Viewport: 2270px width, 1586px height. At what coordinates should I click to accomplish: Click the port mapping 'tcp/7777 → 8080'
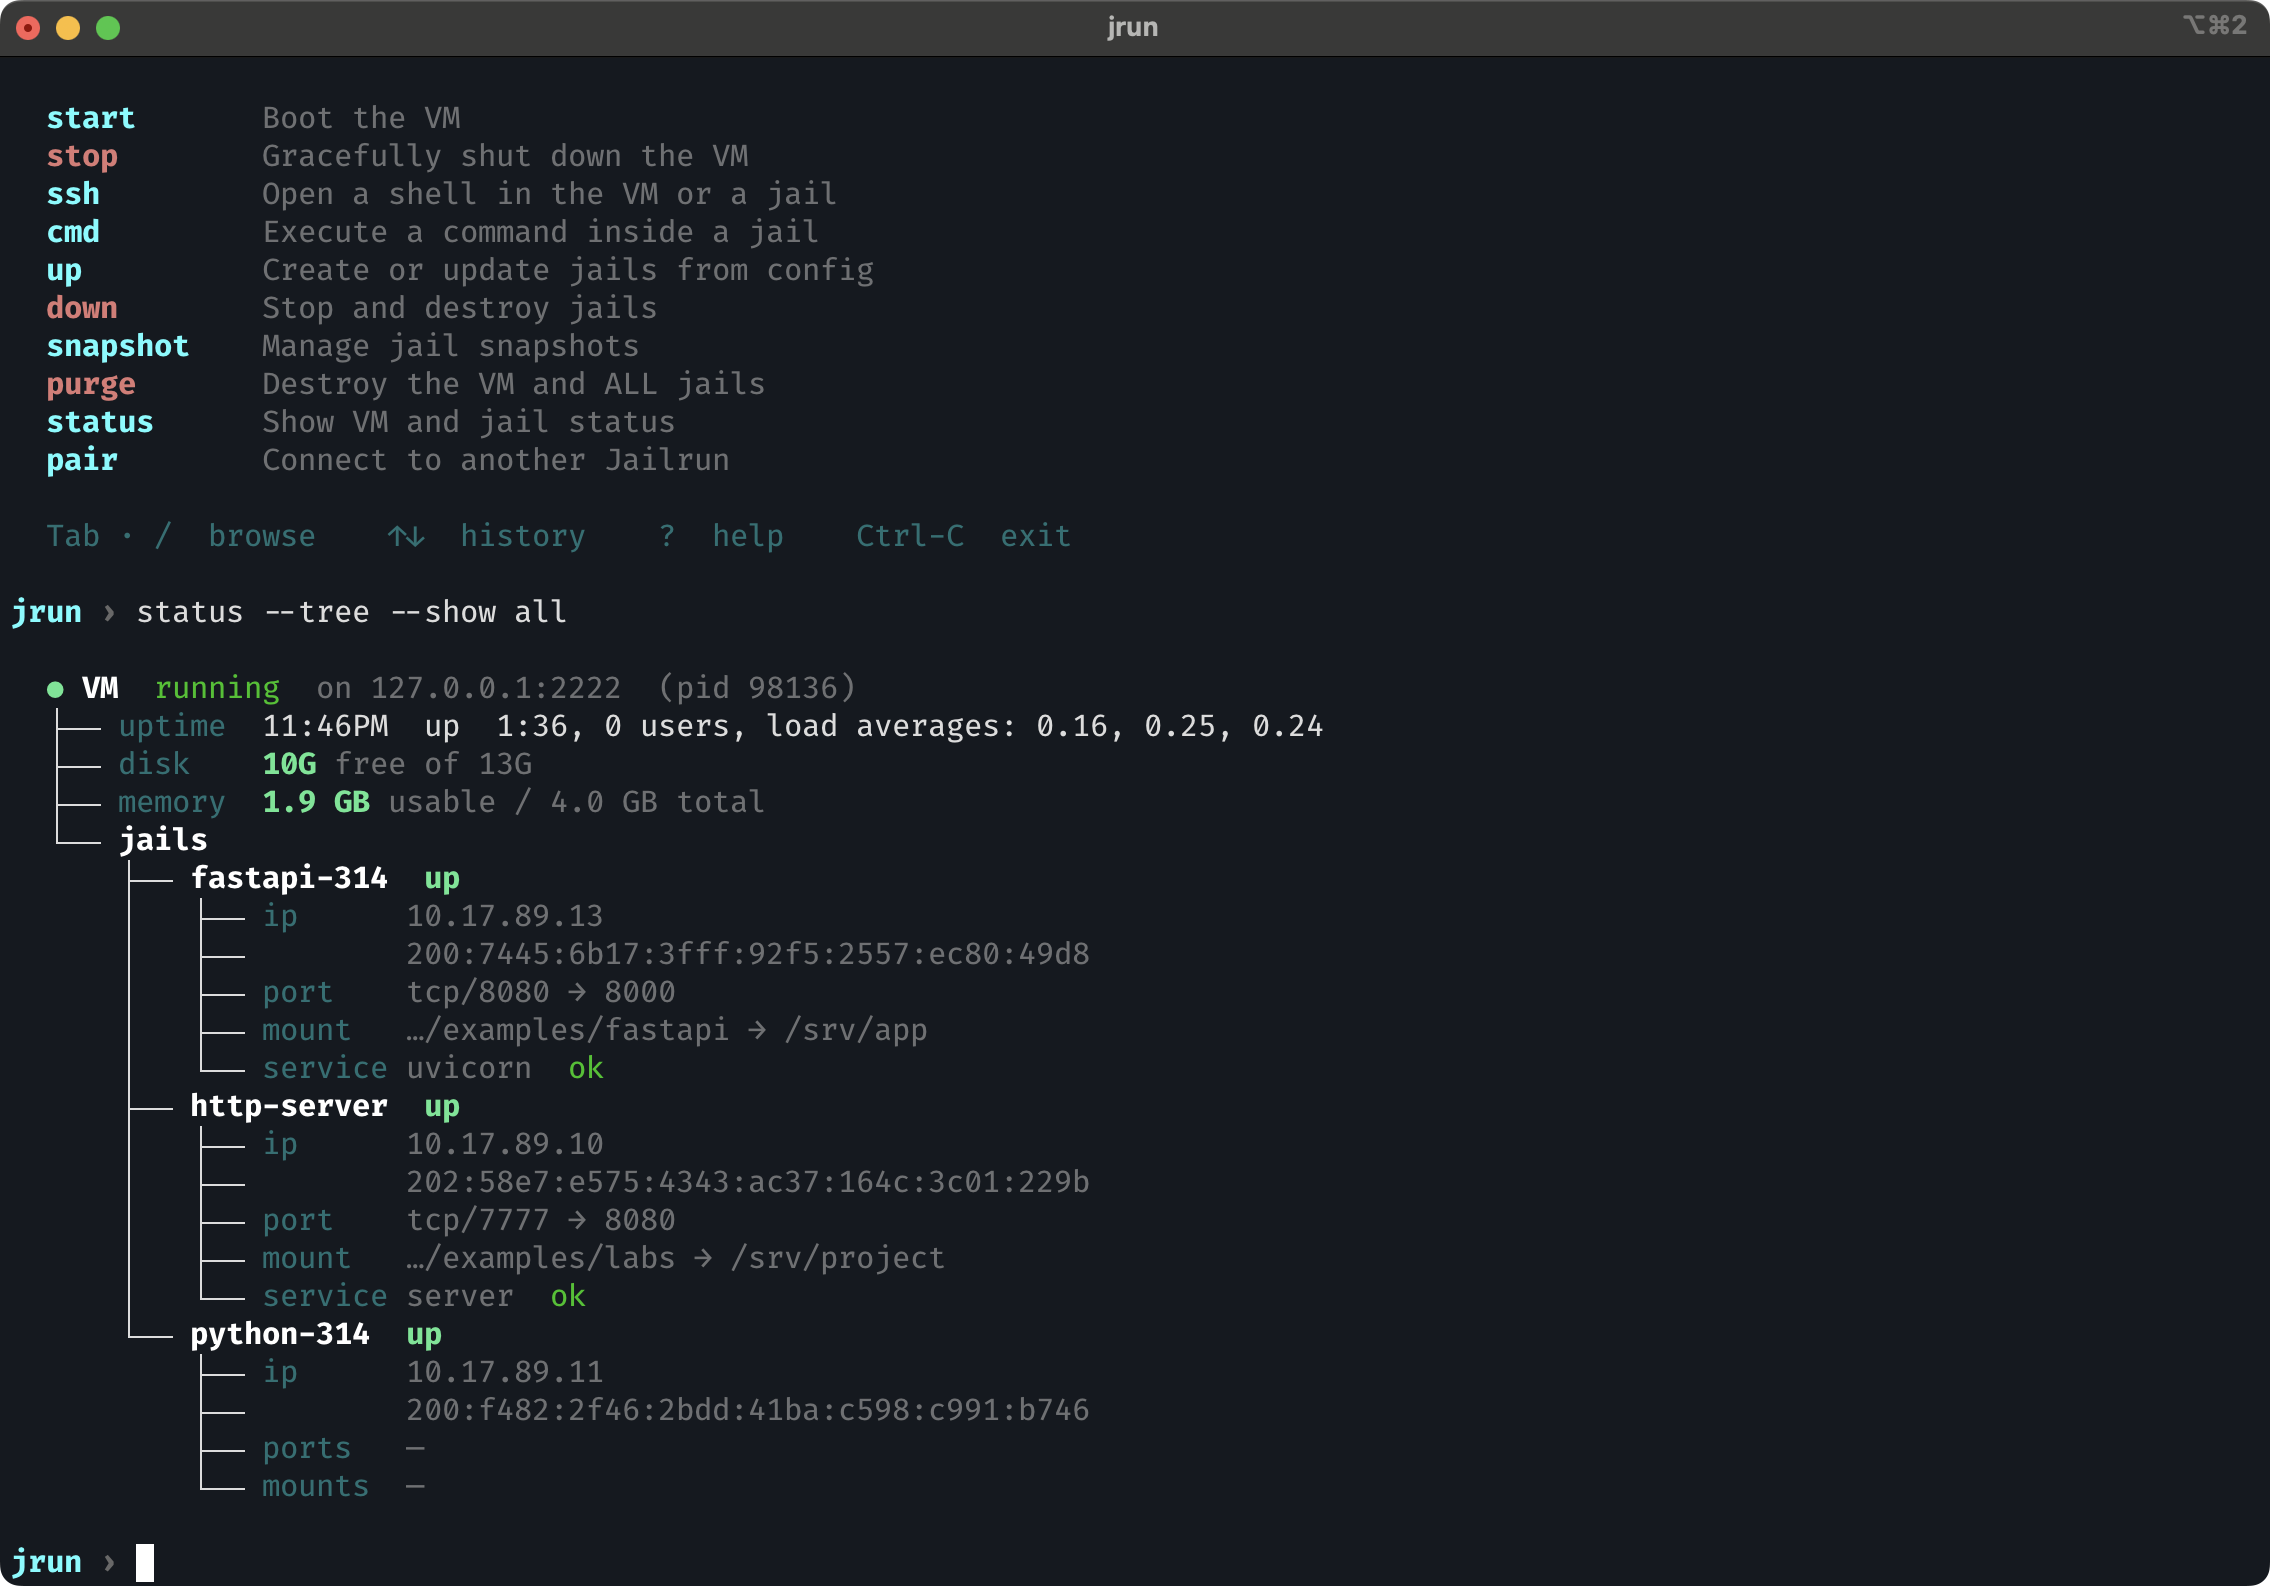pyautogui.click(x=541, y=1220)
